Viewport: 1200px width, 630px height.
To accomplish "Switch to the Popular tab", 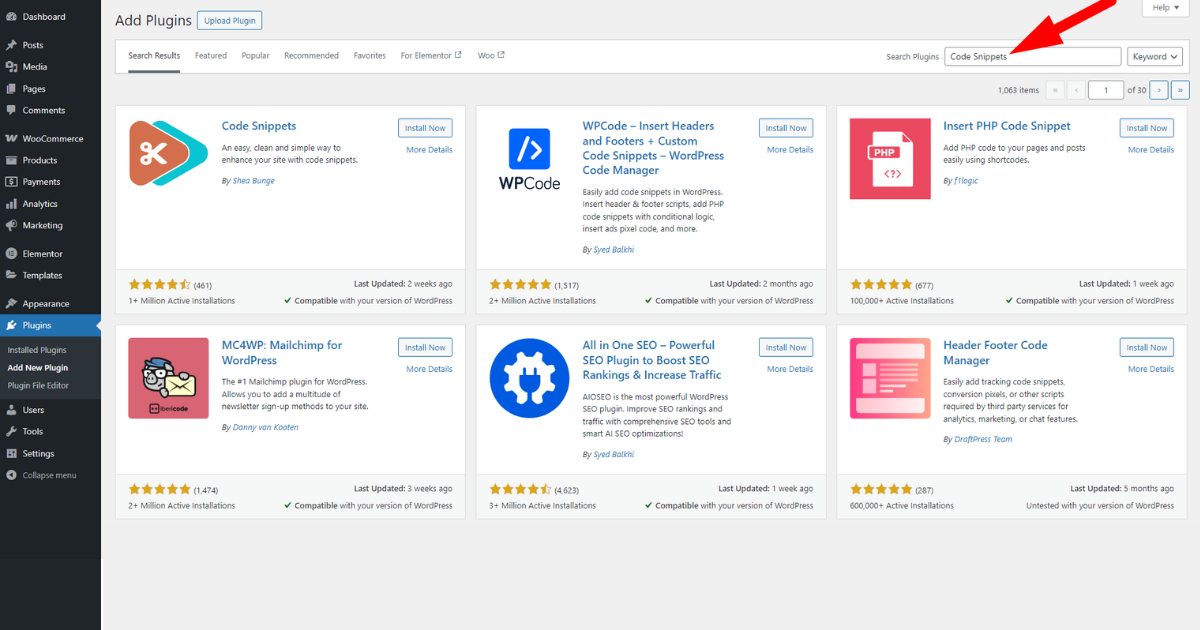I will click(x=255, y=56).
